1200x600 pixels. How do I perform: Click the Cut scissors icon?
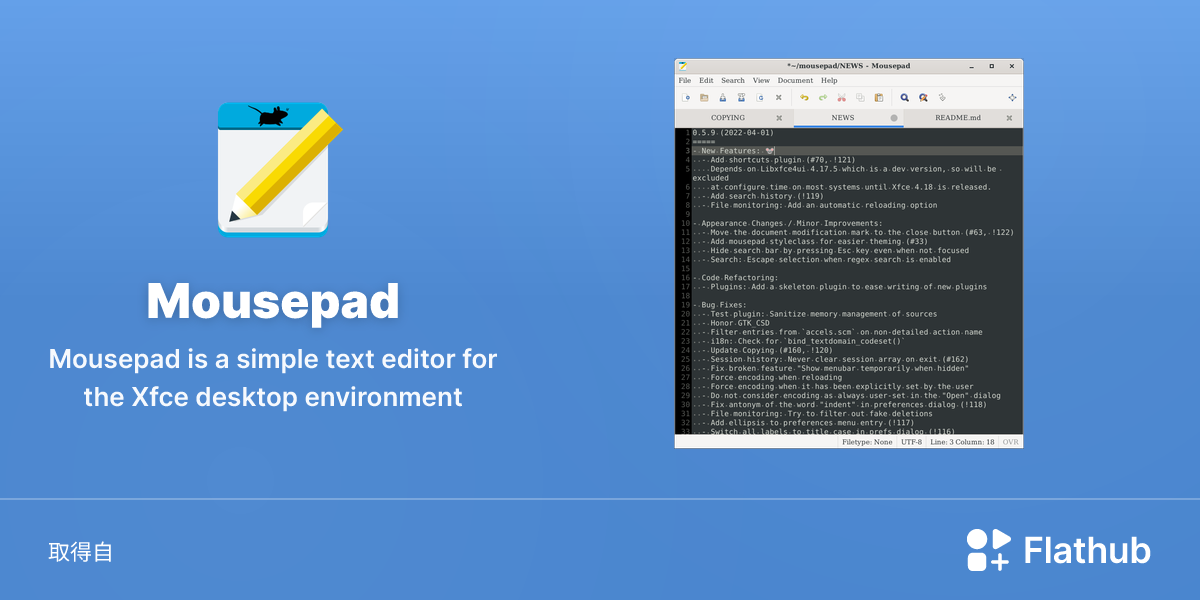(842, 98)
